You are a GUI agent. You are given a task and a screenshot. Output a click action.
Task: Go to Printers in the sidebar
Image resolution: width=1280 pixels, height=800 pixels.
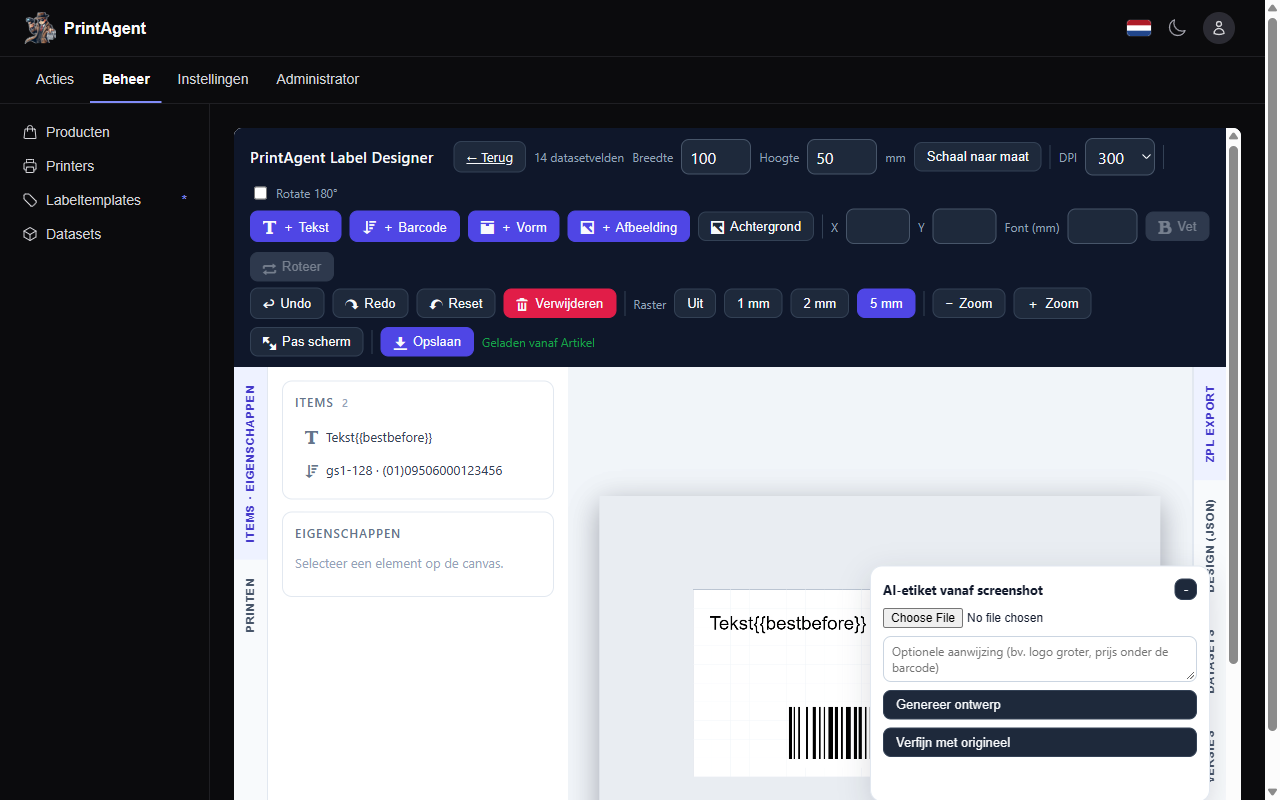70,166
